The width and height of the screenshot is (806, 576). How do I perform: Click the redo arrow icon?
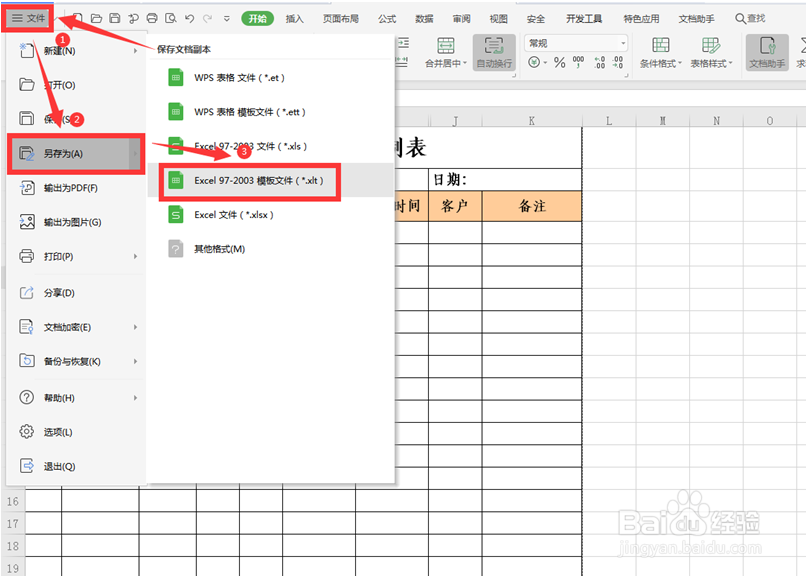pyautogui.click(x=207, y=18)
